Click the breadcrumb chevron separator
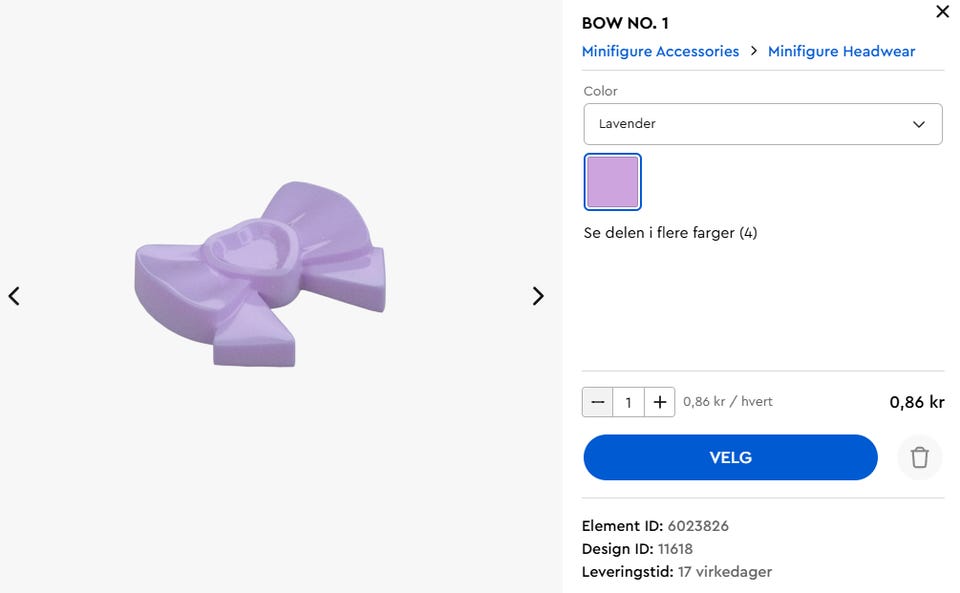This screenshot has height=593, width=960. tap(754, 51)
